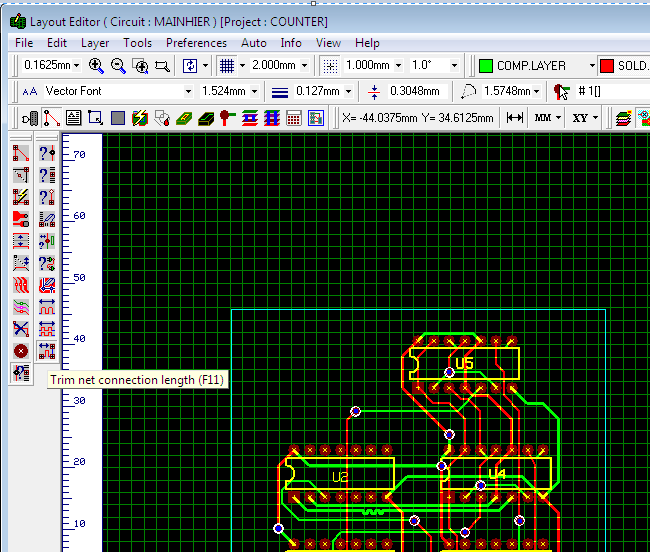Open the View menu
Screen dimensions: 650x552
(x=328, y=43)
